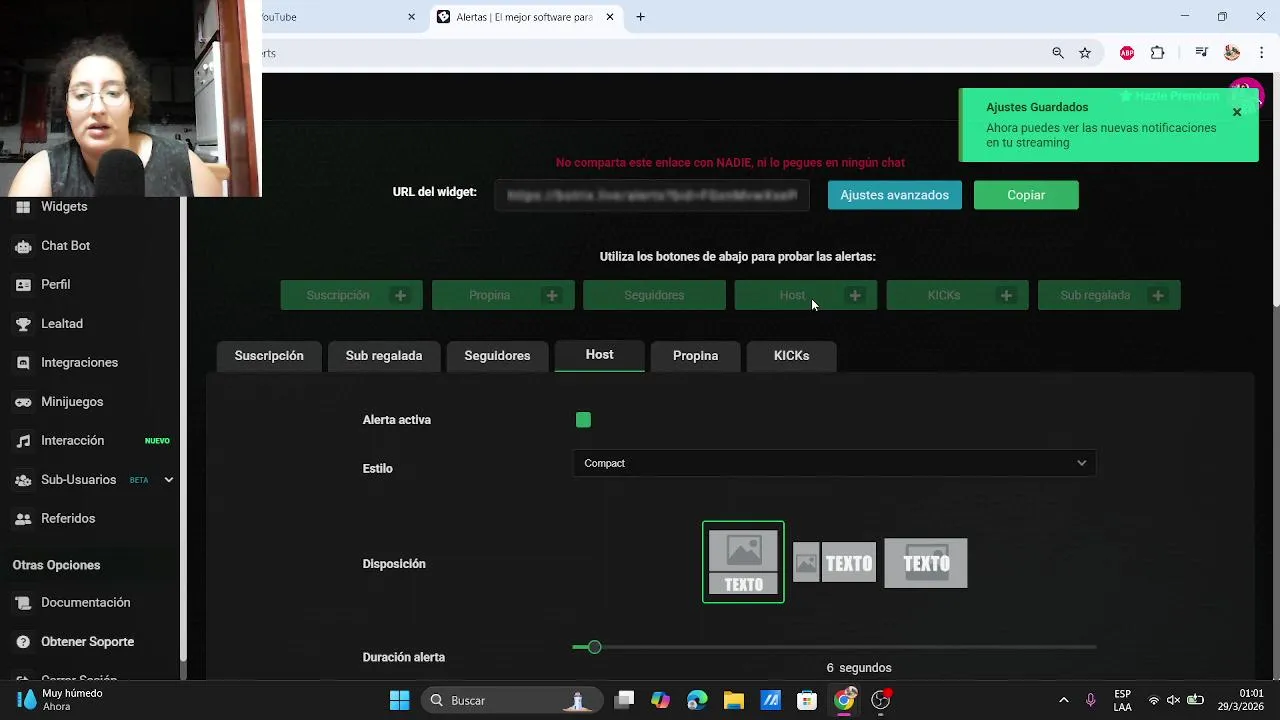Click the taskbar Buscar search box
Screen dimensions: 1280x720
[x=512, y=700]
